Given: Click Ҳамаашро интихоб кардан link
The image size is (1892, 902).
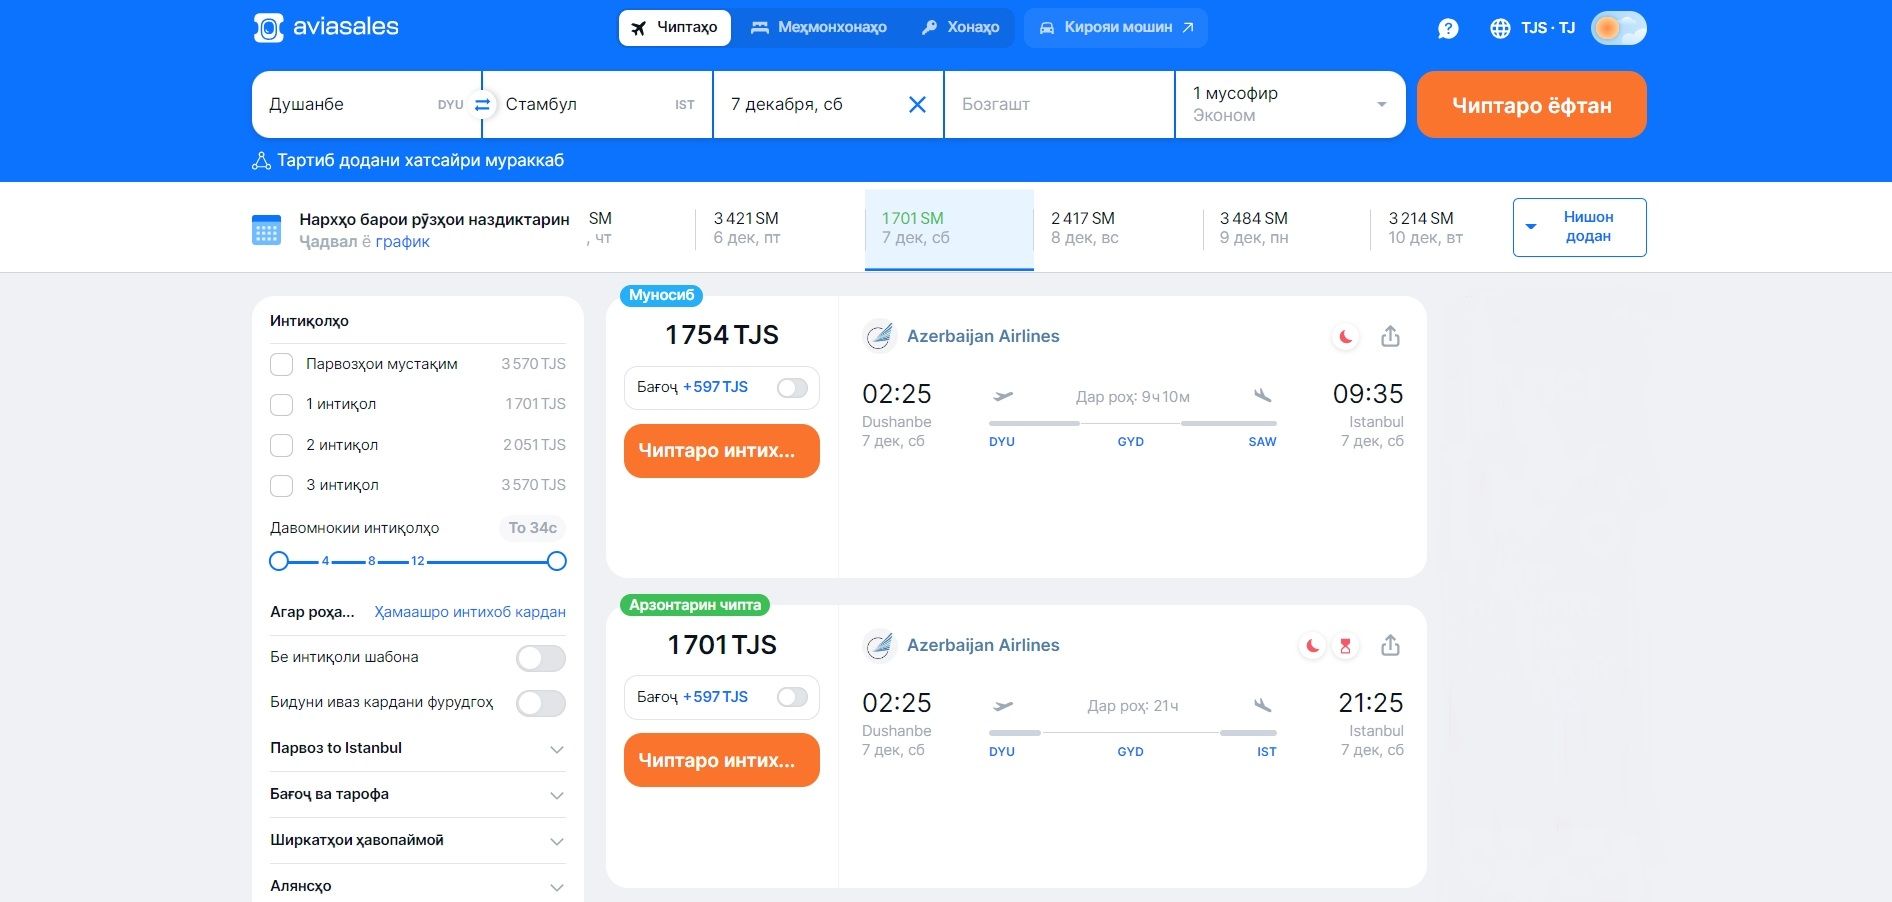Looking at the screenshot, I should pyautogui.click(x=470, y=612).
